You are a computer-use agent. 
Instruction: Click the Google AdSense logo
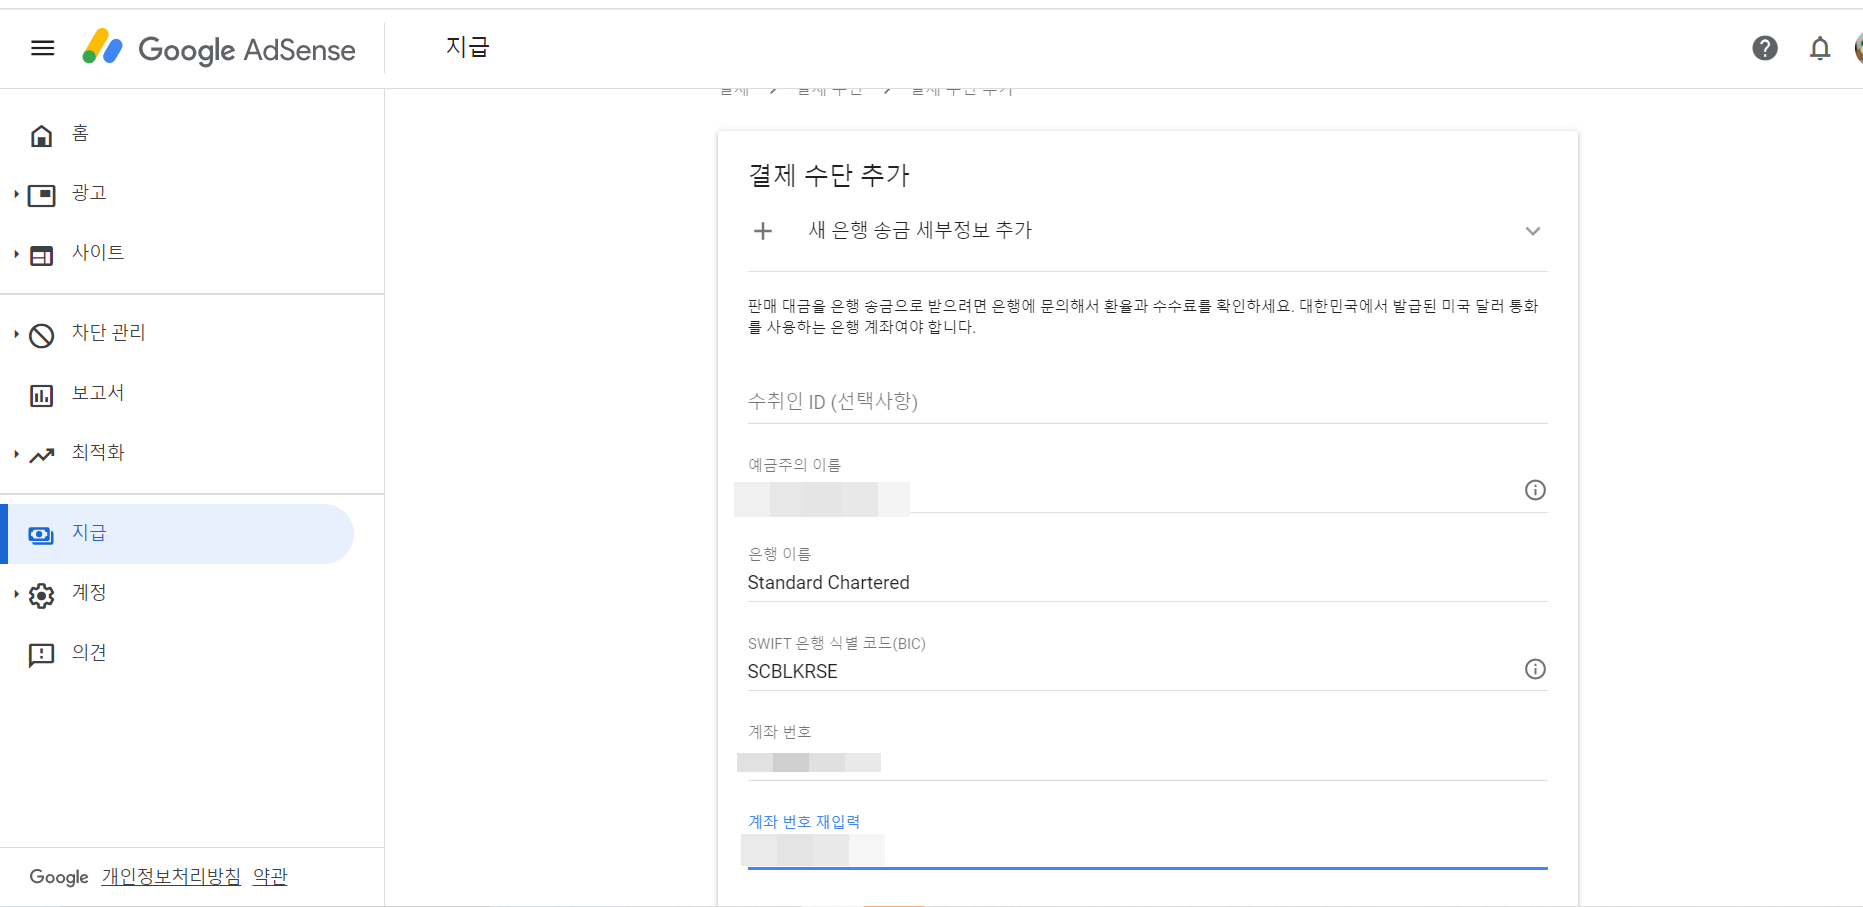219,48
